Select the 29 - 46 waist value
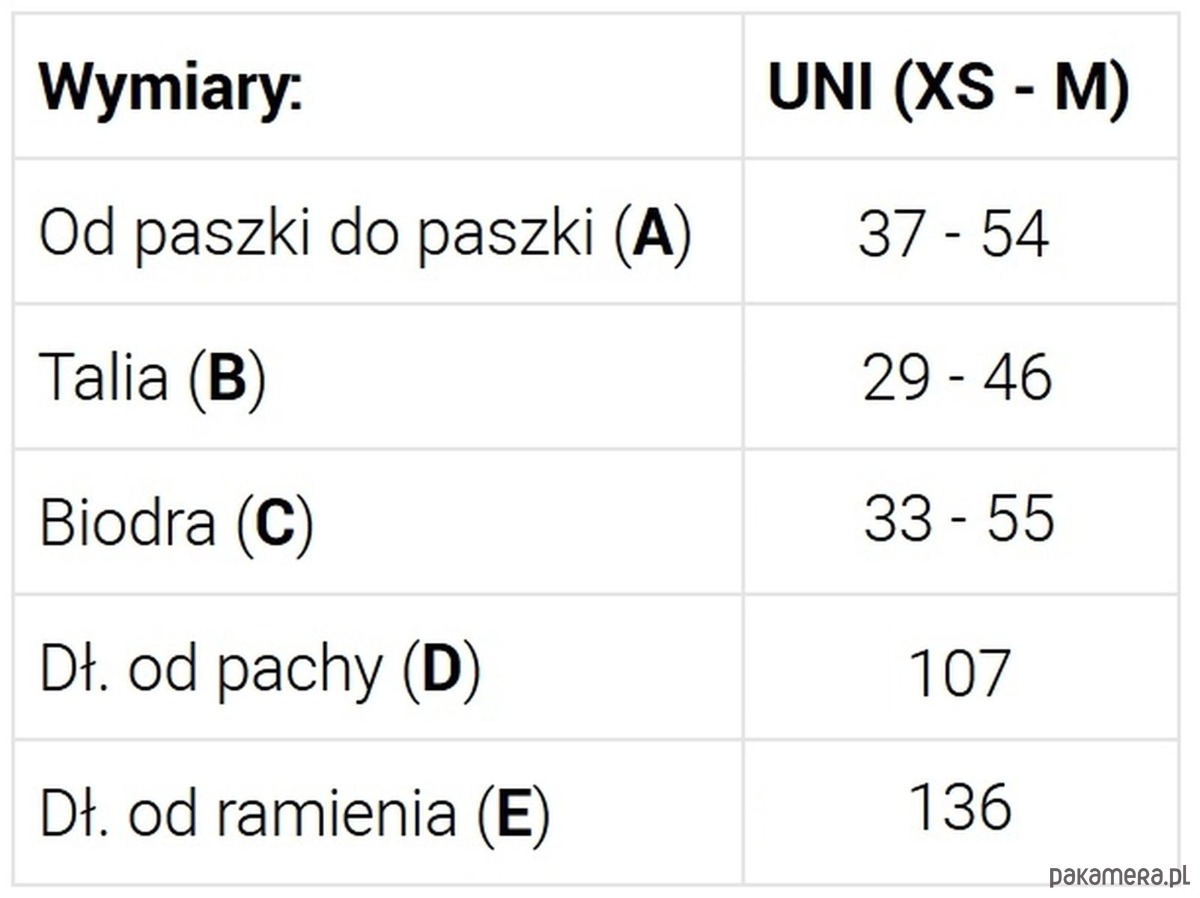This screenshot has width=1200, height=898. click(x=956, y=378)
